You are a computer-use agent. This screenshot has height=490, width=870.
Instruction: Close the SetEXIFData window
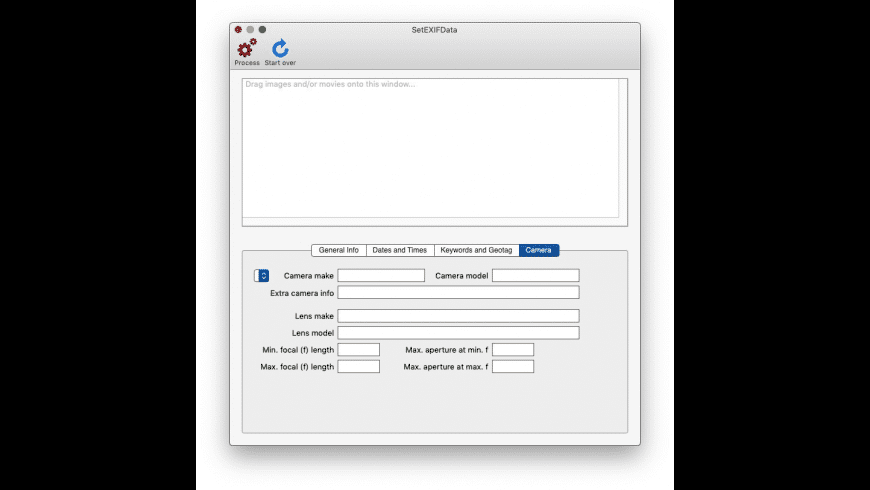(x=238, y=29)
